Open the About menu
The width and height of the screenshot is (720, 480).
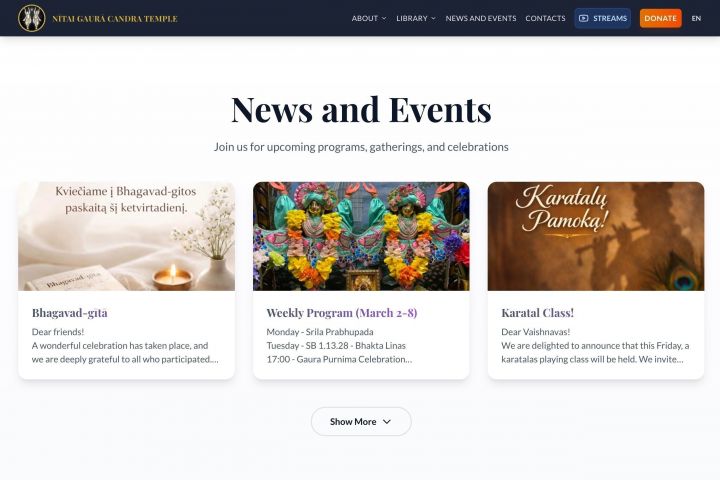pos(369,18)
